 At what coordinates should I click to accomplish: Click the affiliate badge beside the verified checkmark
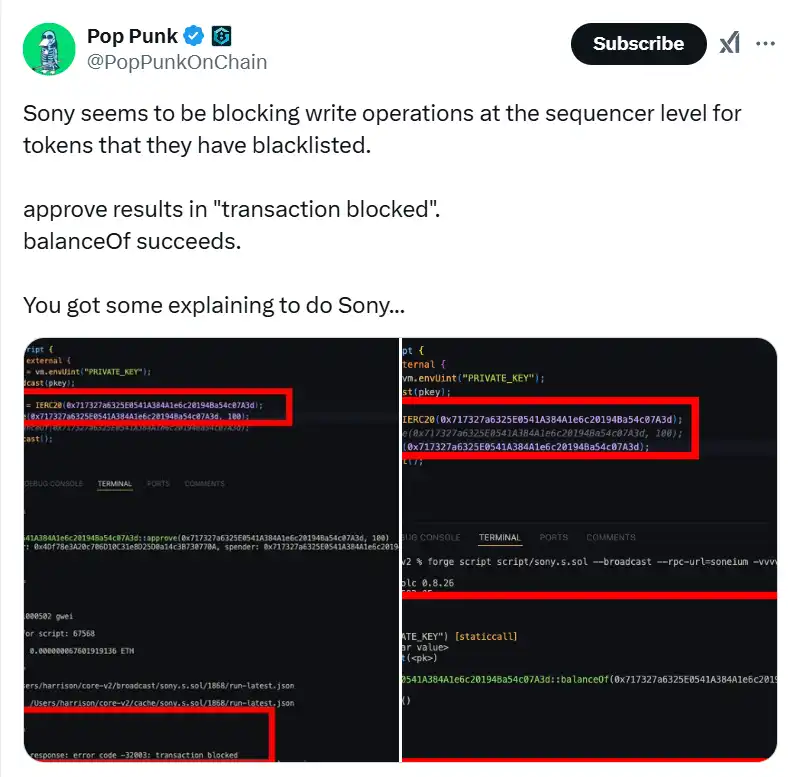(x=221, y=36)
